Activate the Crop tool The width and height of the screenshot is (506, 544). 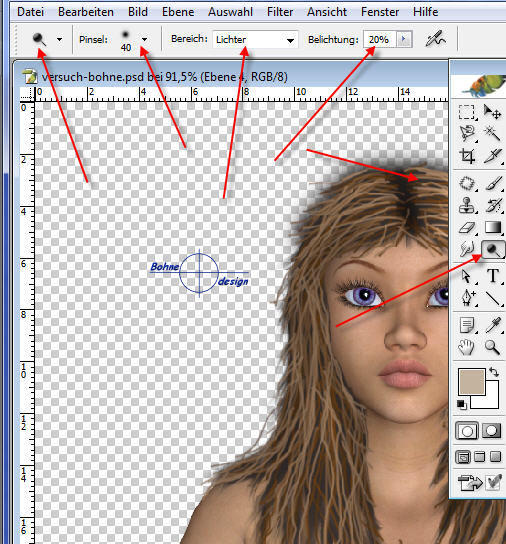466,156
